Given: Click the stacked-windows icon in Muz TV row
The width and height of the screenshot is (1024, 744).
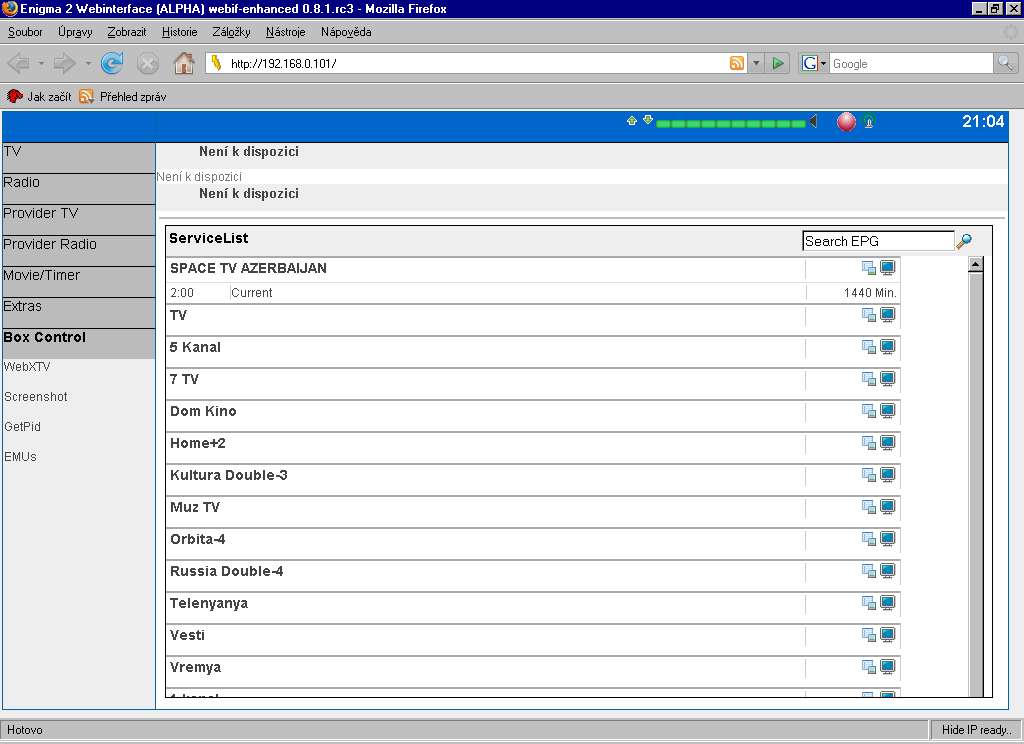Looking at the screenshot, I should coord(869,507).
